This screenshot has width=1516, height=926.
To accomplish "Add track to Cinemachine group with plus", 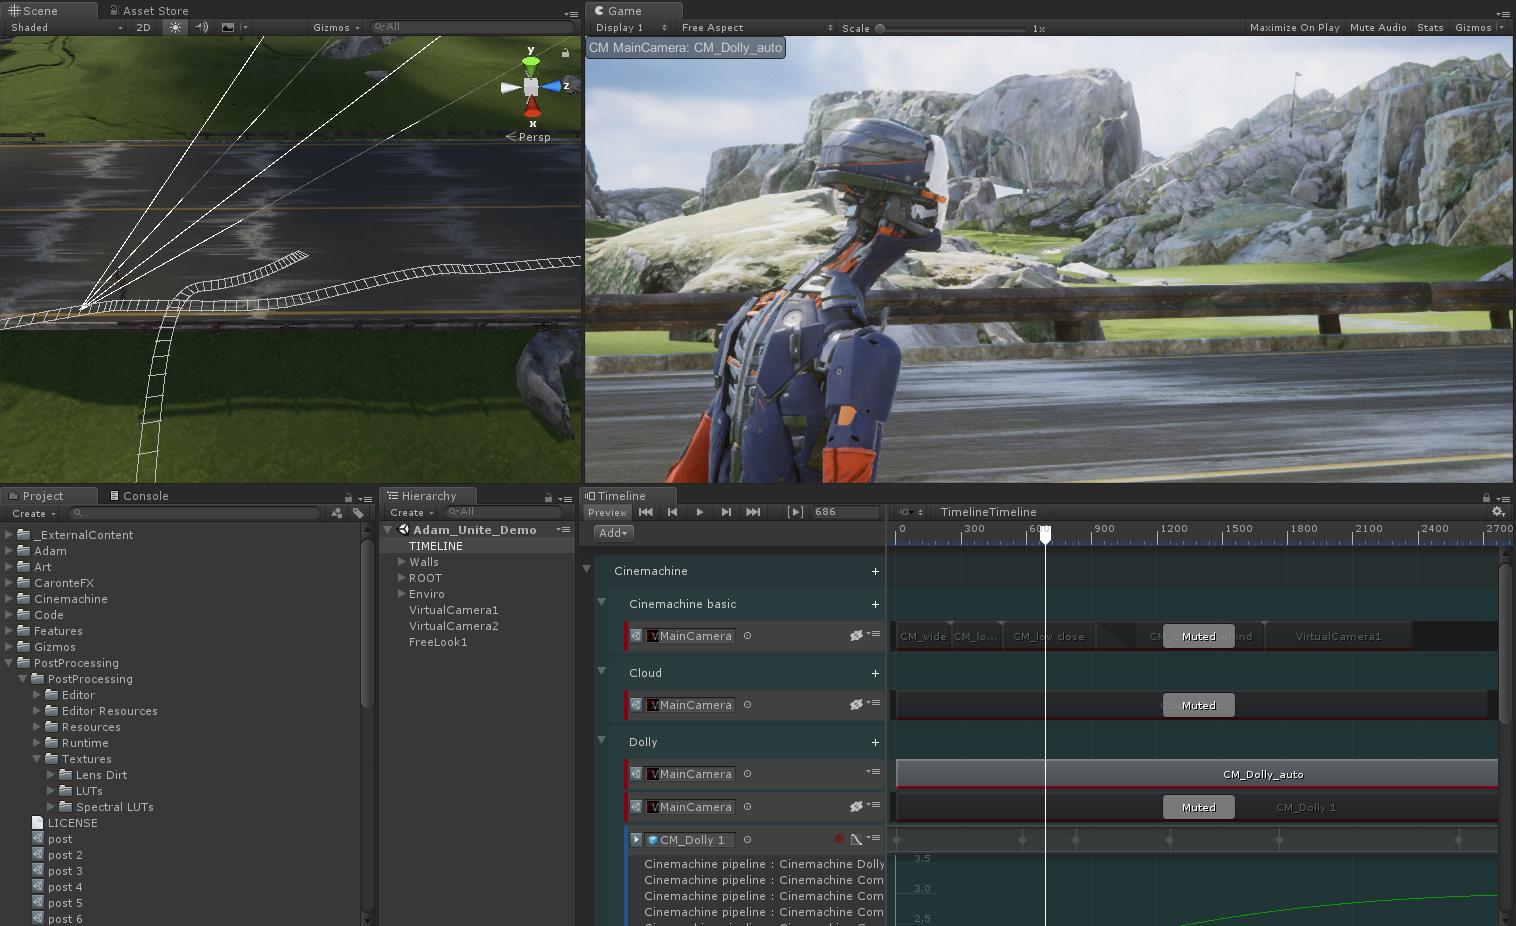I will (875, 571).
